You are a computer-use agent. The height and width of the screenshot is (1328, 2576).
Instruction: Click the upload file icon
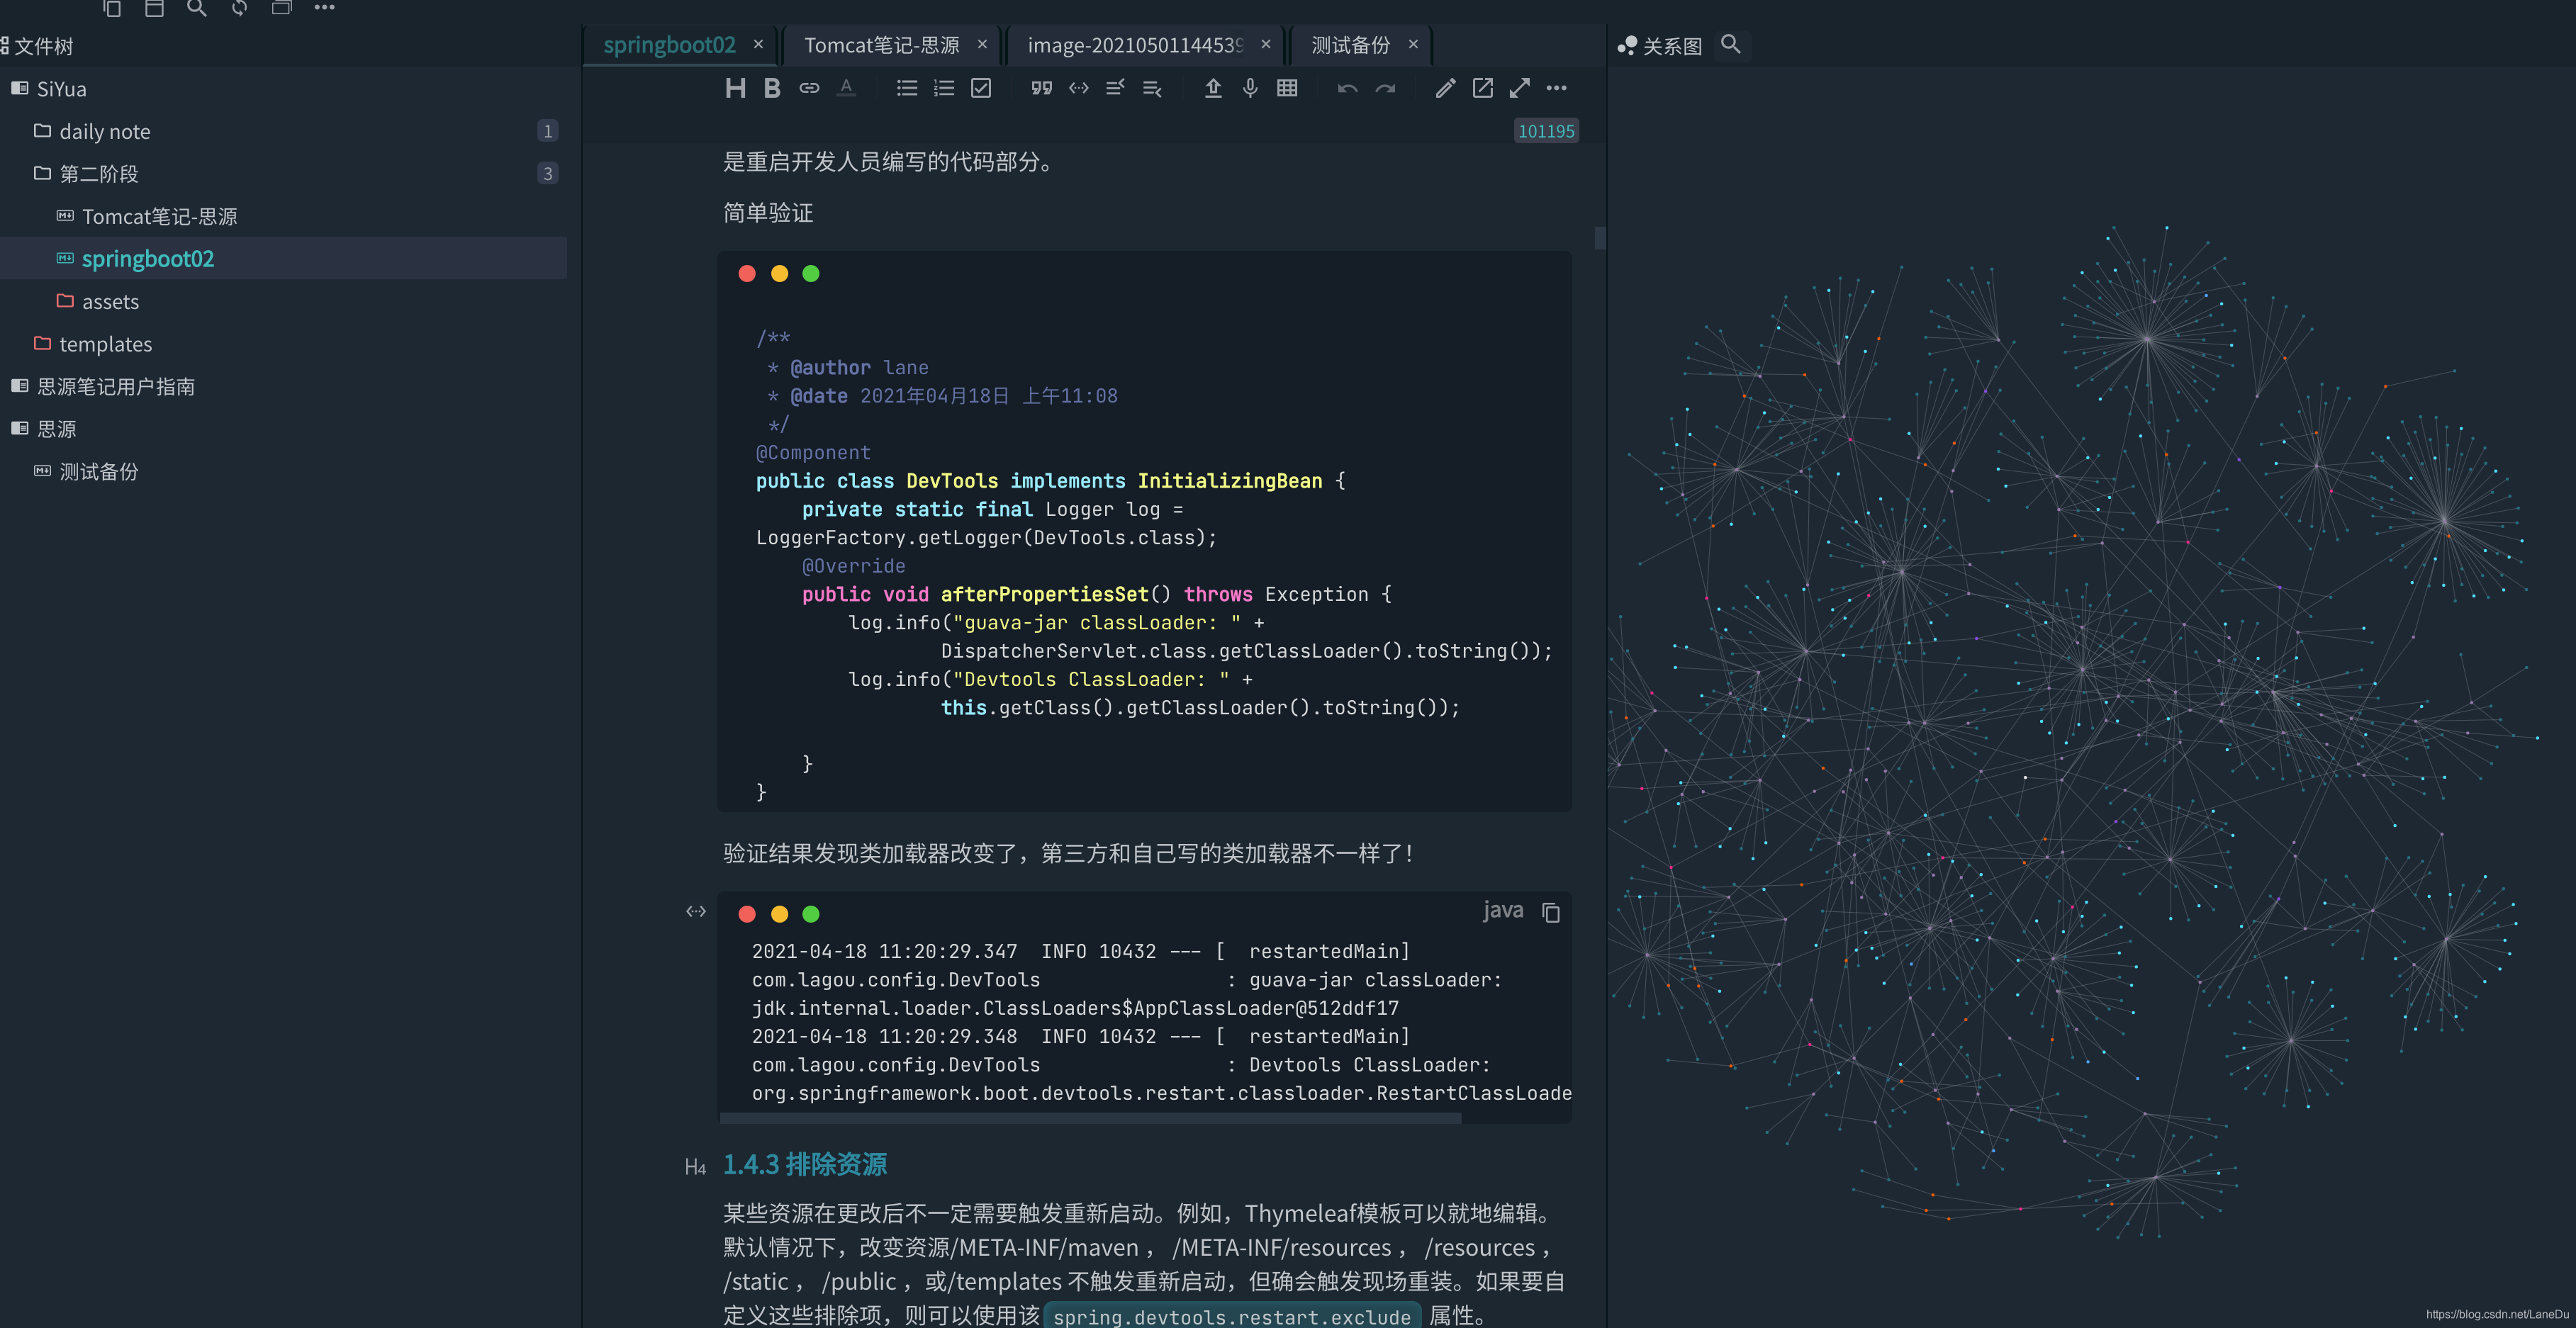tap(1212, 88)
